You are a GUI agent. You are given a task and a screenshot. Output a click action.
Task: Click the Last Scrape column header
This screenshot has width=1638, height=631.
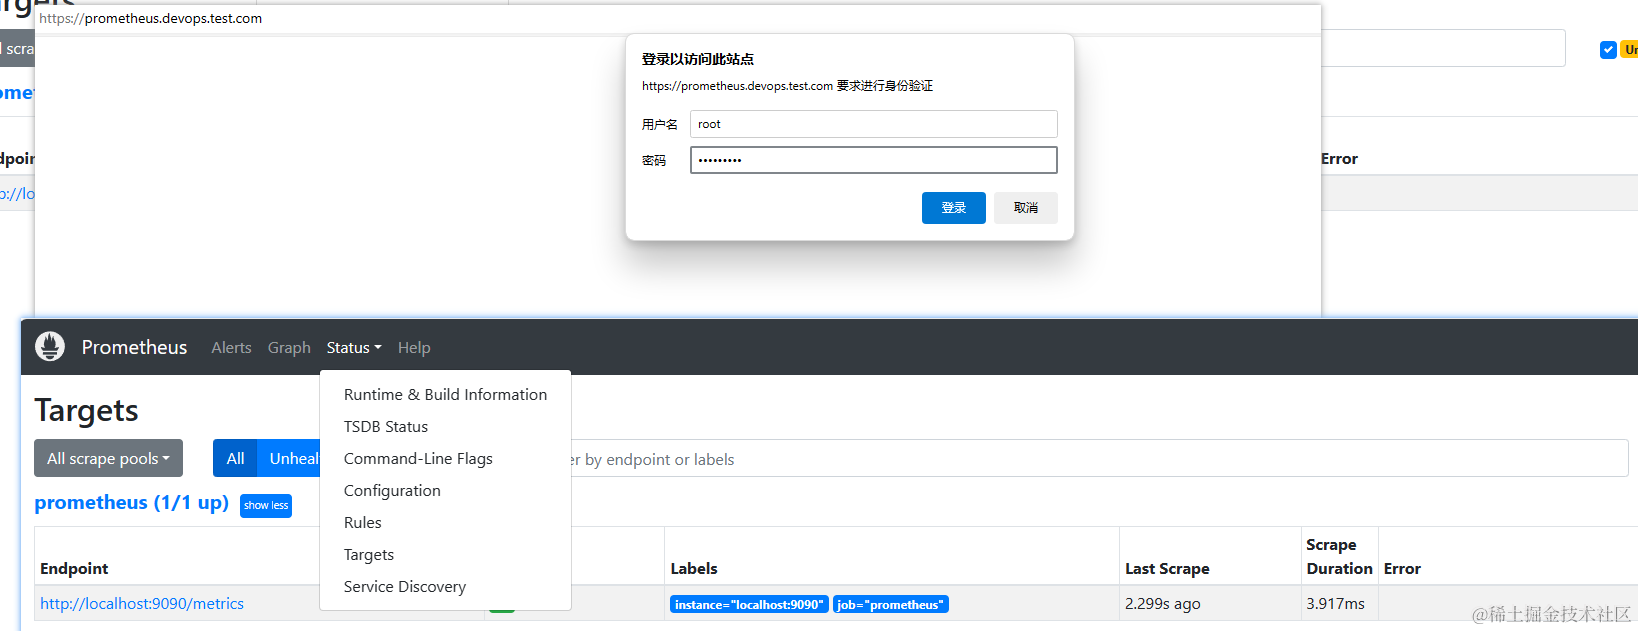[1167, 568]
